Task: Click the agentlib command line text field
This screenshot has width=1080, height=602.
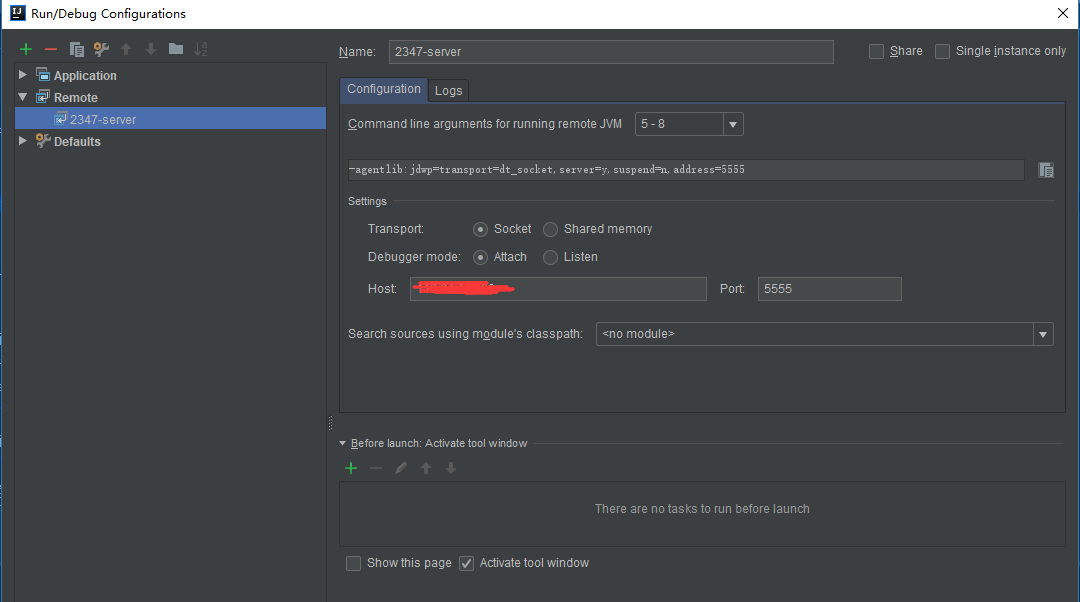Action: tap(686, 170)
